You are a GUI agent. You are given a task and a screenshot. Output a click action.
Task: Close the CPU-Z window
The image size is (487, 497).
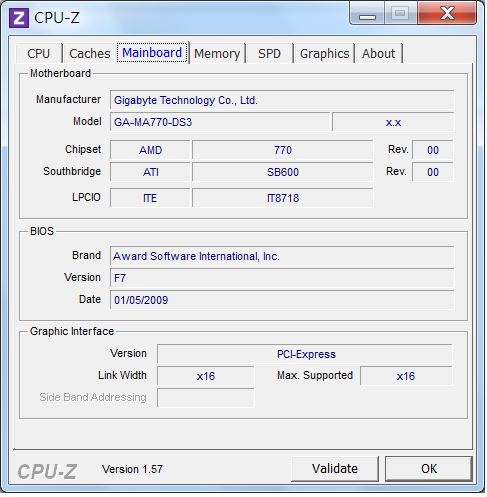pyautogui.click(x=447, y=13)
